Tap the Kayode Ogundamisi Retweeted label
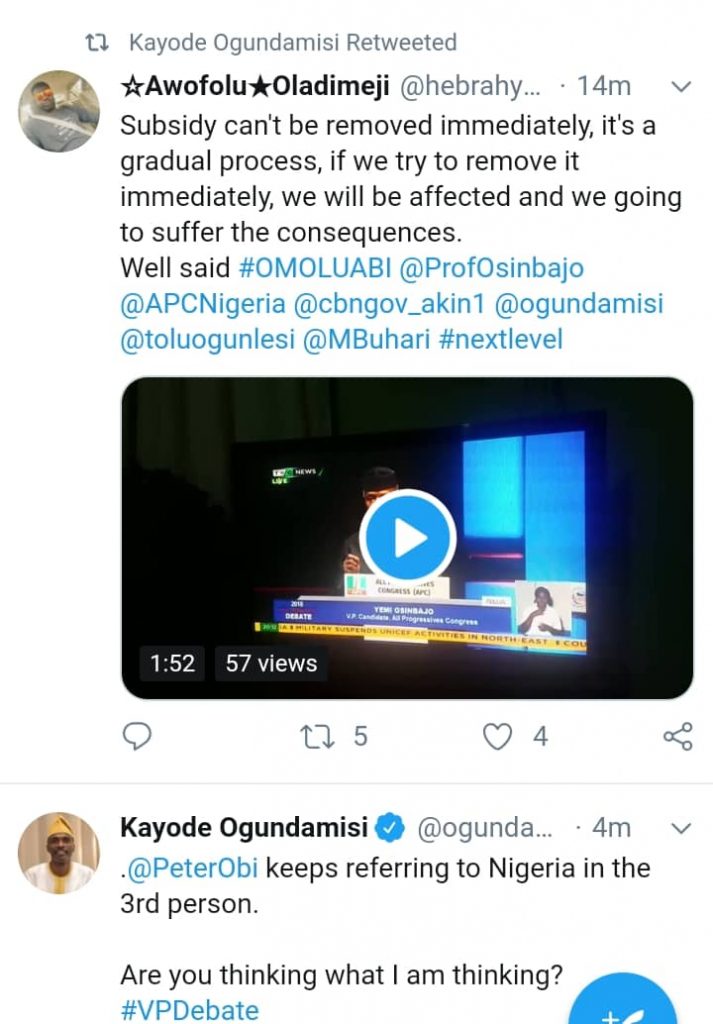This screenshot has height=1024, width=713. 292,42
